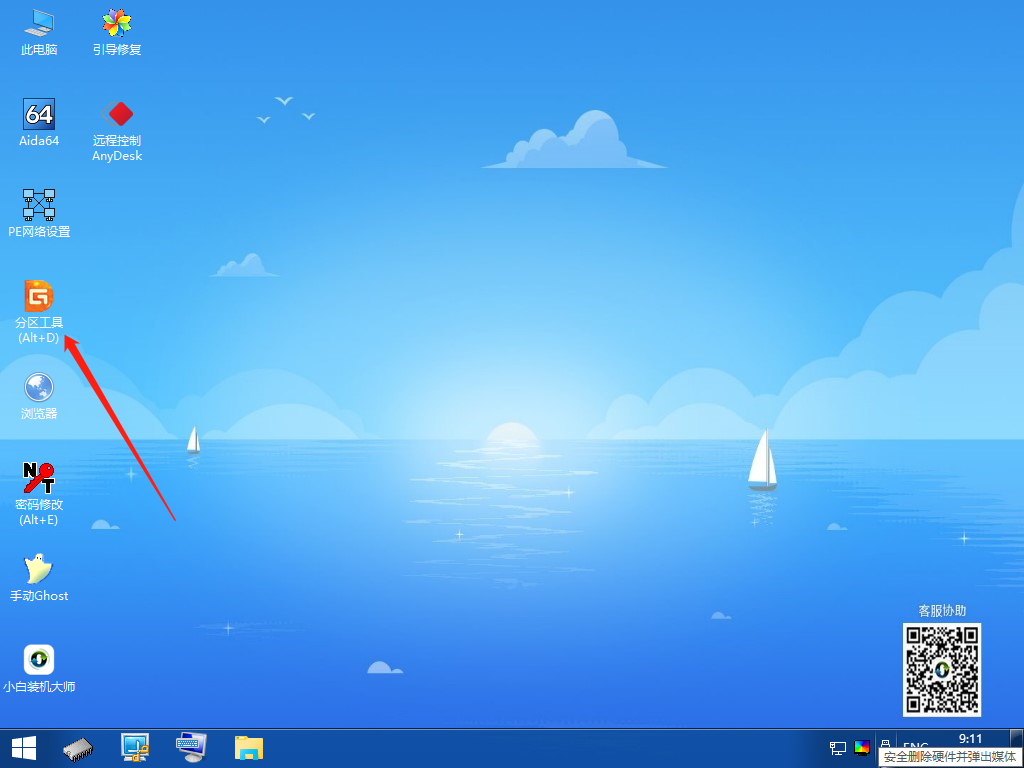1024x768 pixels.
Task: Select 分区工具 (Alt+D) partition tool
Action: pyautogui.click(x=39, y=312)
